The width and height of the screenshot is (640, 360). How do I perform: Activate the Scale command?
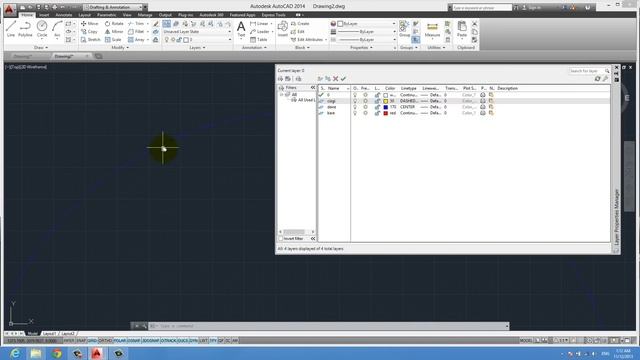point(113,40)
